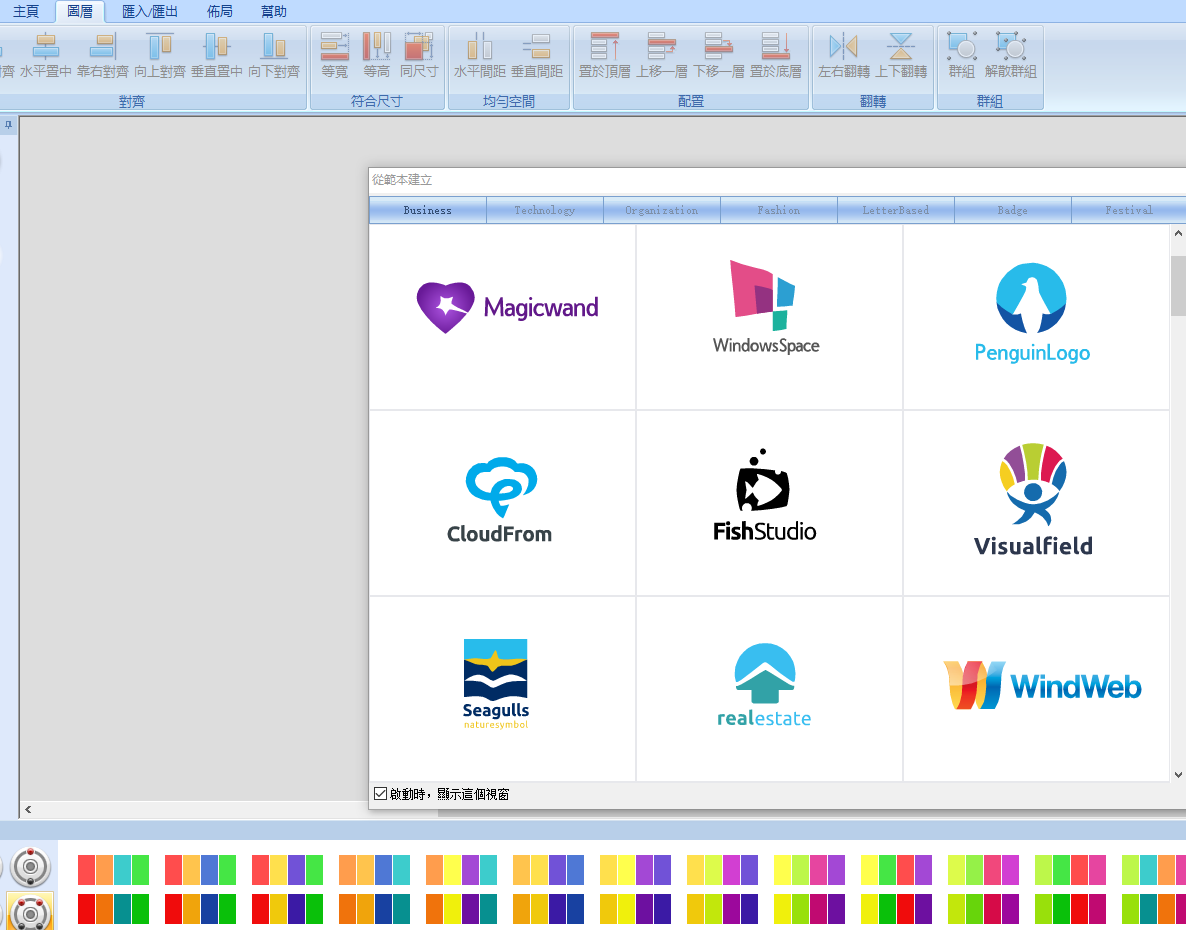Toggle 啟動時，顯示這個視窗 checkbox

(380, 793)
